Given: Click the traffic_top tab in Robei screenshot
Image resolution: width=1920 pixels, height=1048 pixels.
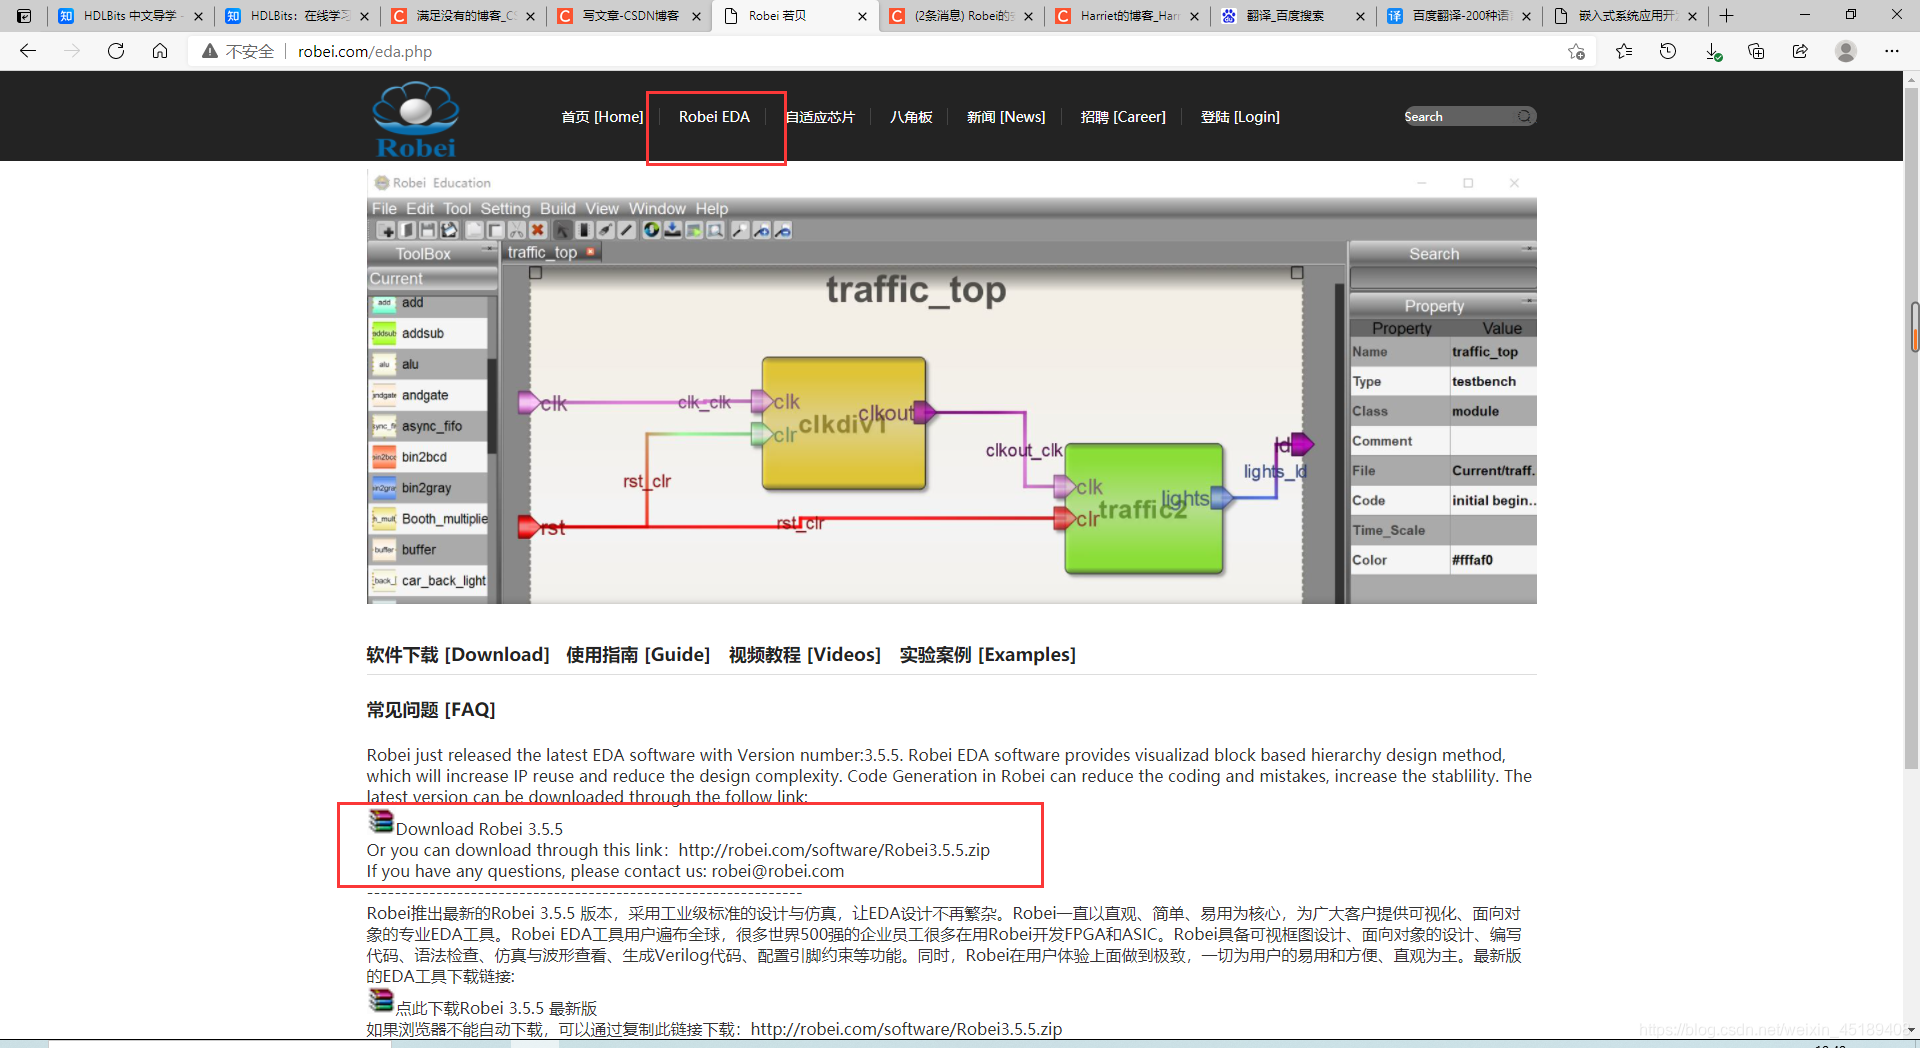Looking at the screenshot, I should coord(551,253).
